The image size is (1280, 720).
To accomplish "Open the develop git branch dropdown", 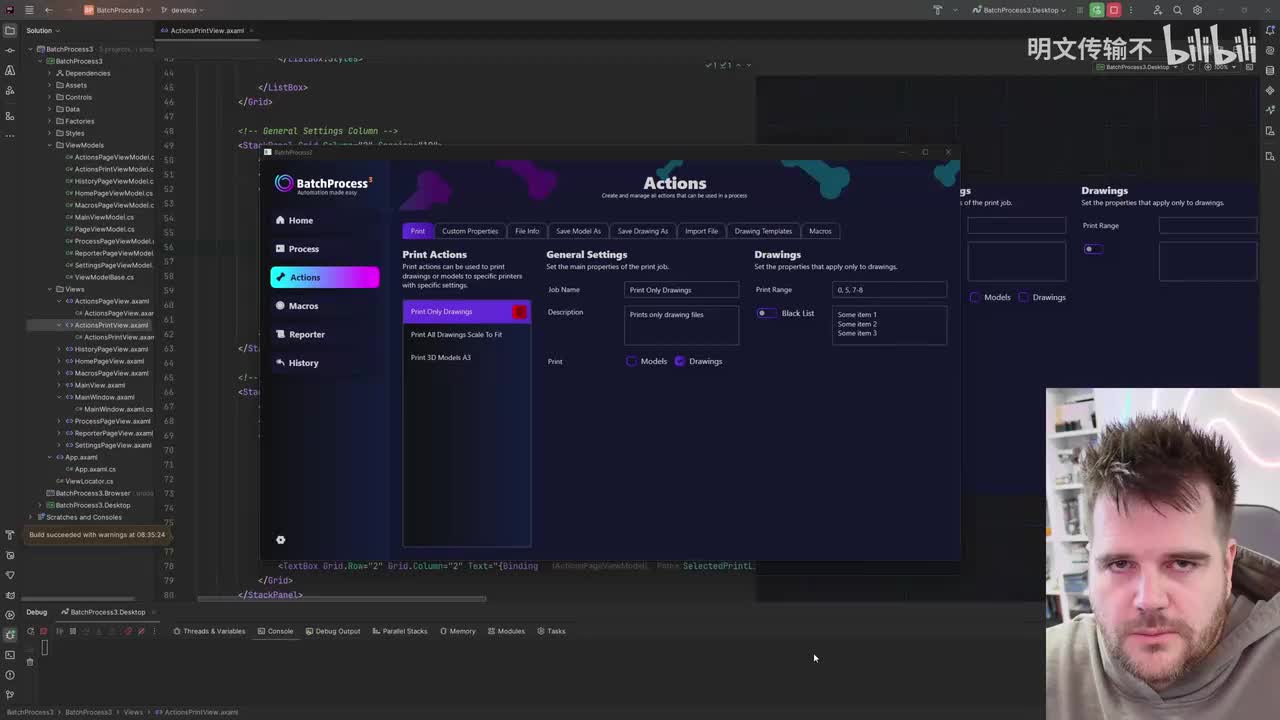I will [183, 10].
